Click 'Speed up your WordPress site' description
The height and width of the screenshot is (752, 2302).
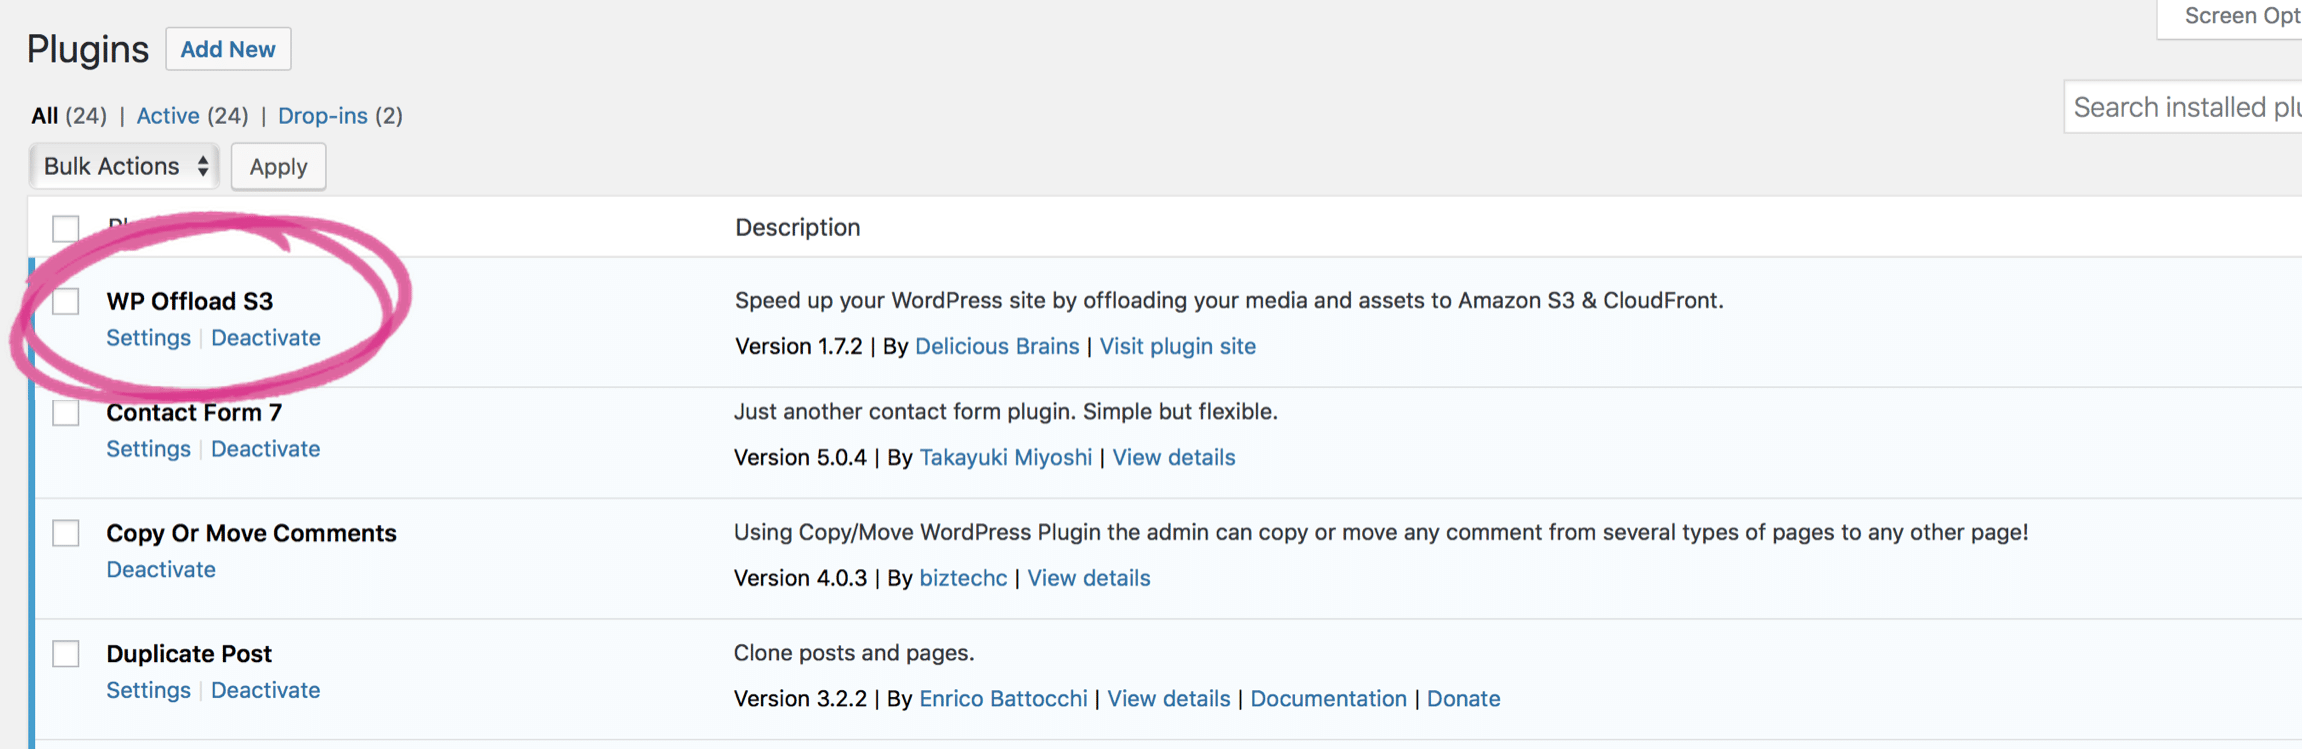[x=1229, y=301]
